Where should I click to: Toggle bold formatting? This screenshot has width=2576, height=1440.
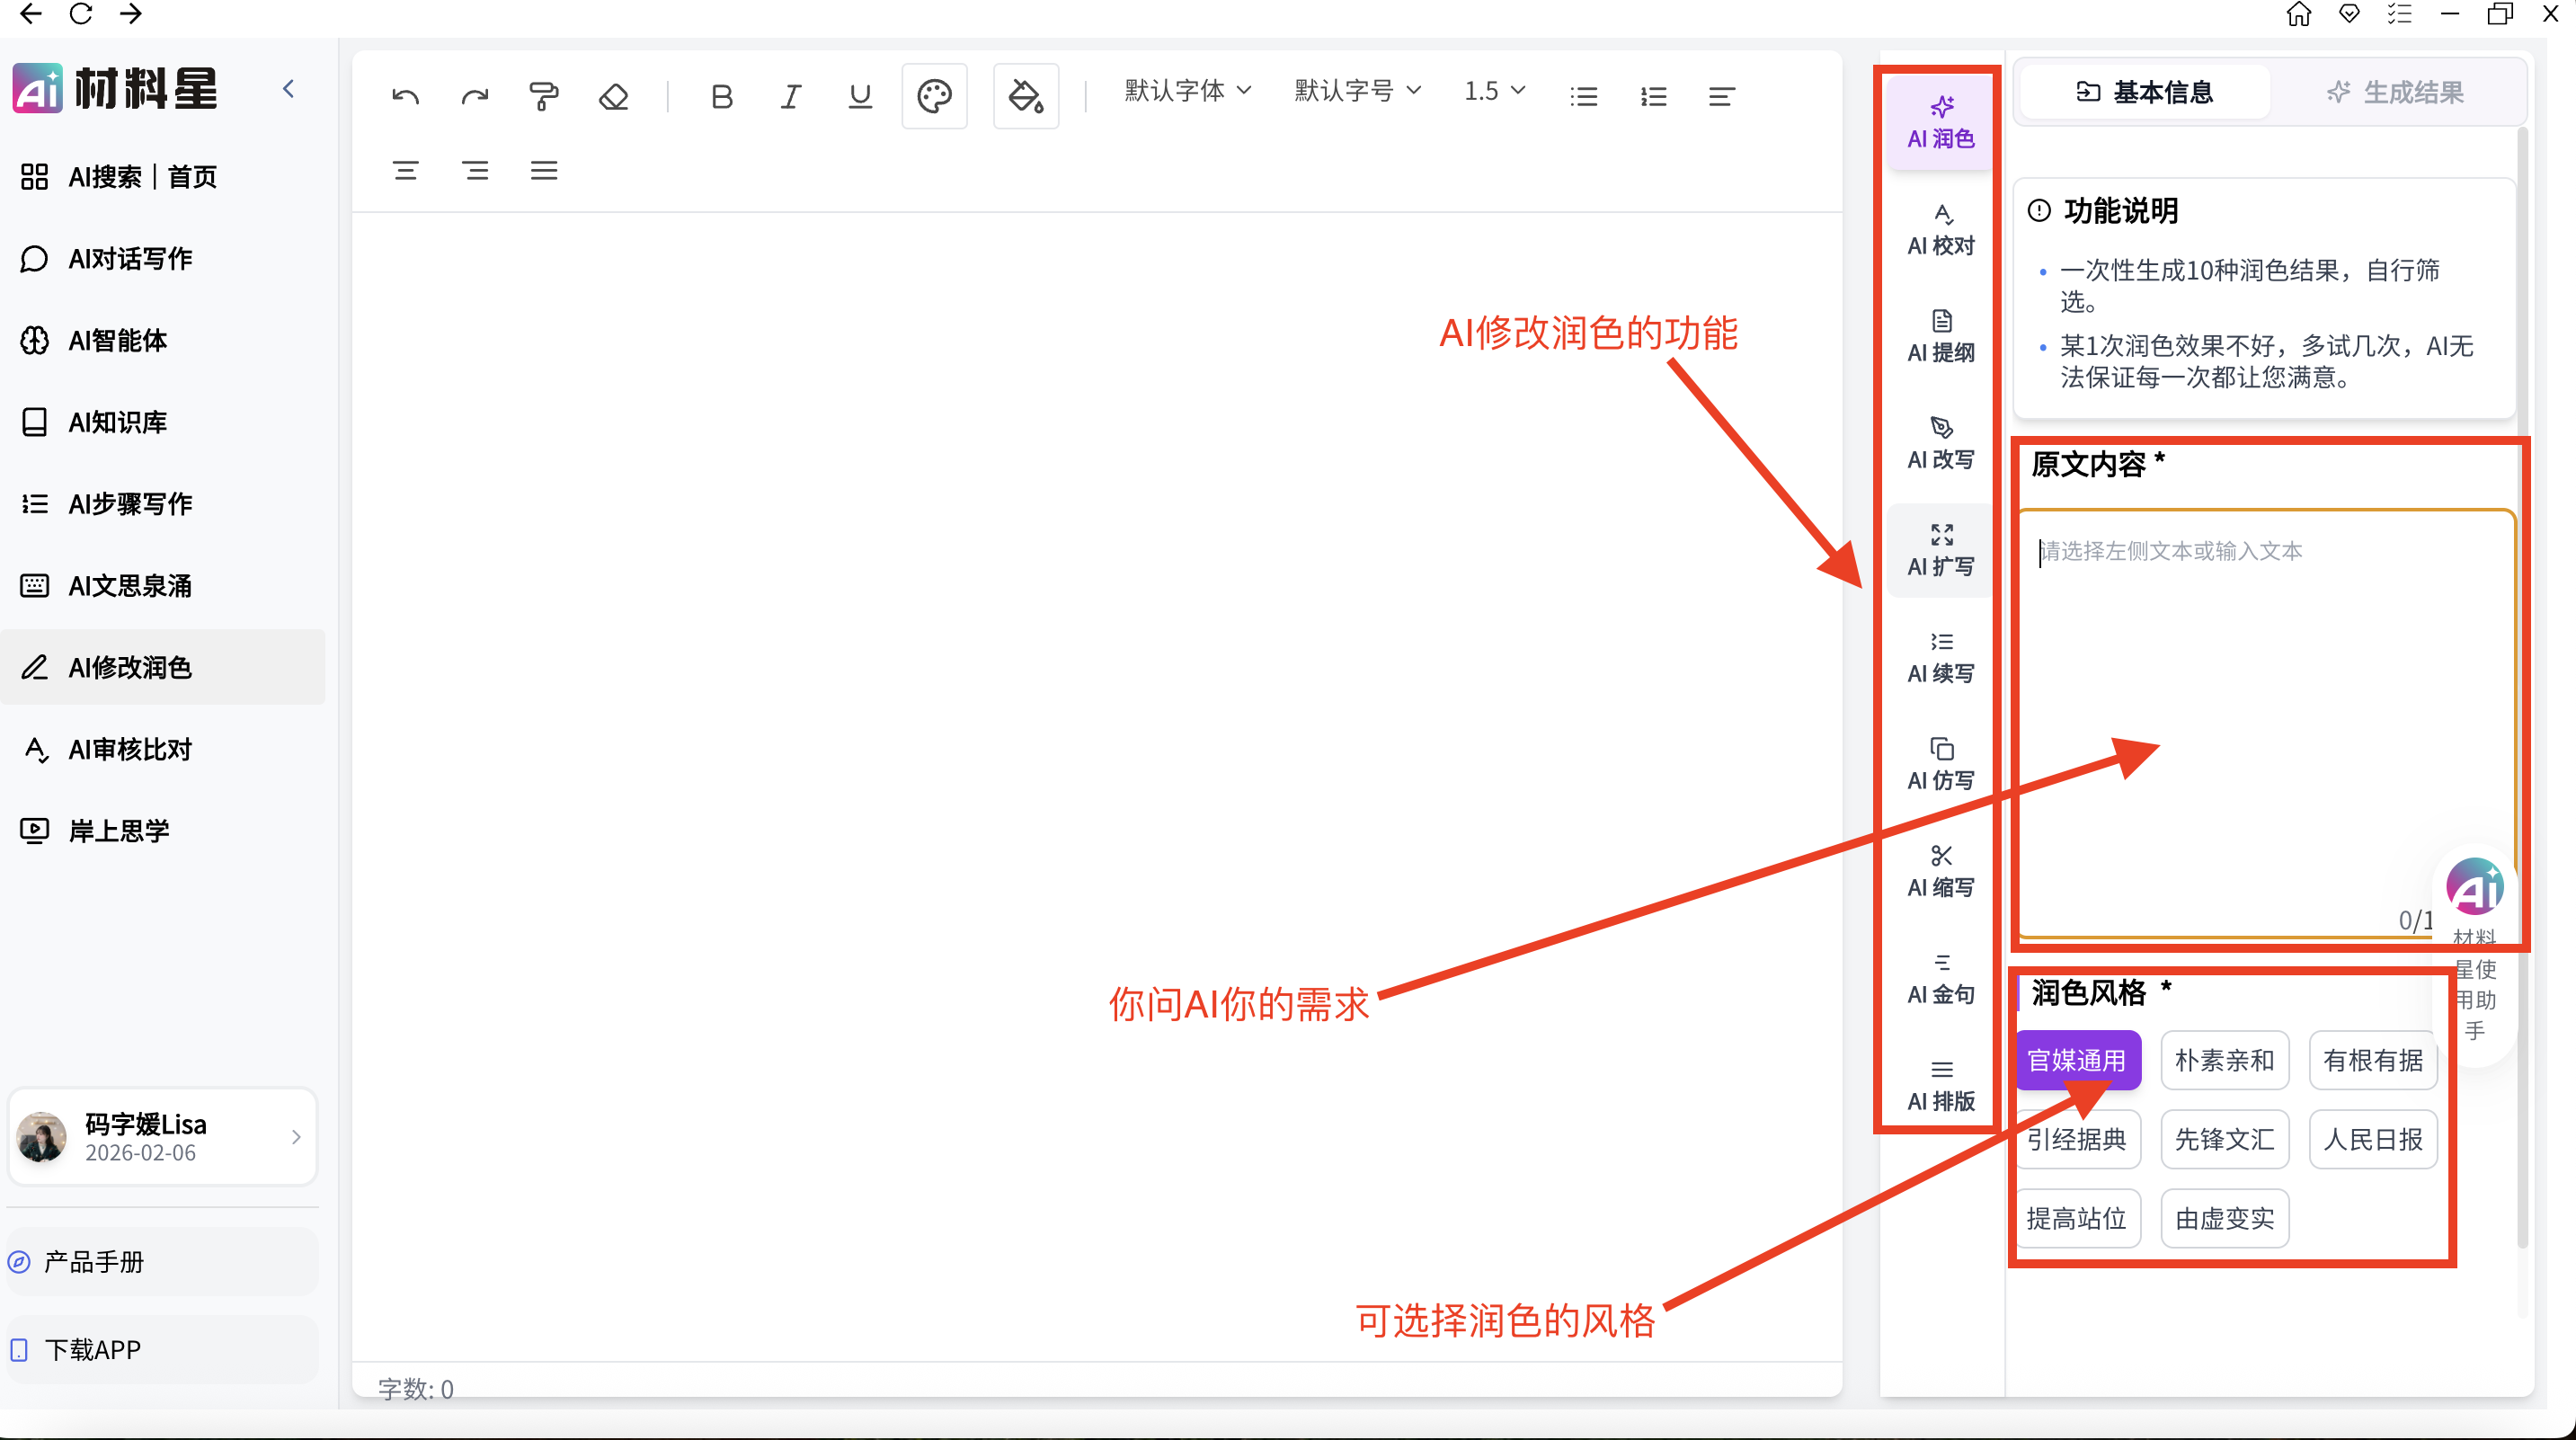point(722,96)
